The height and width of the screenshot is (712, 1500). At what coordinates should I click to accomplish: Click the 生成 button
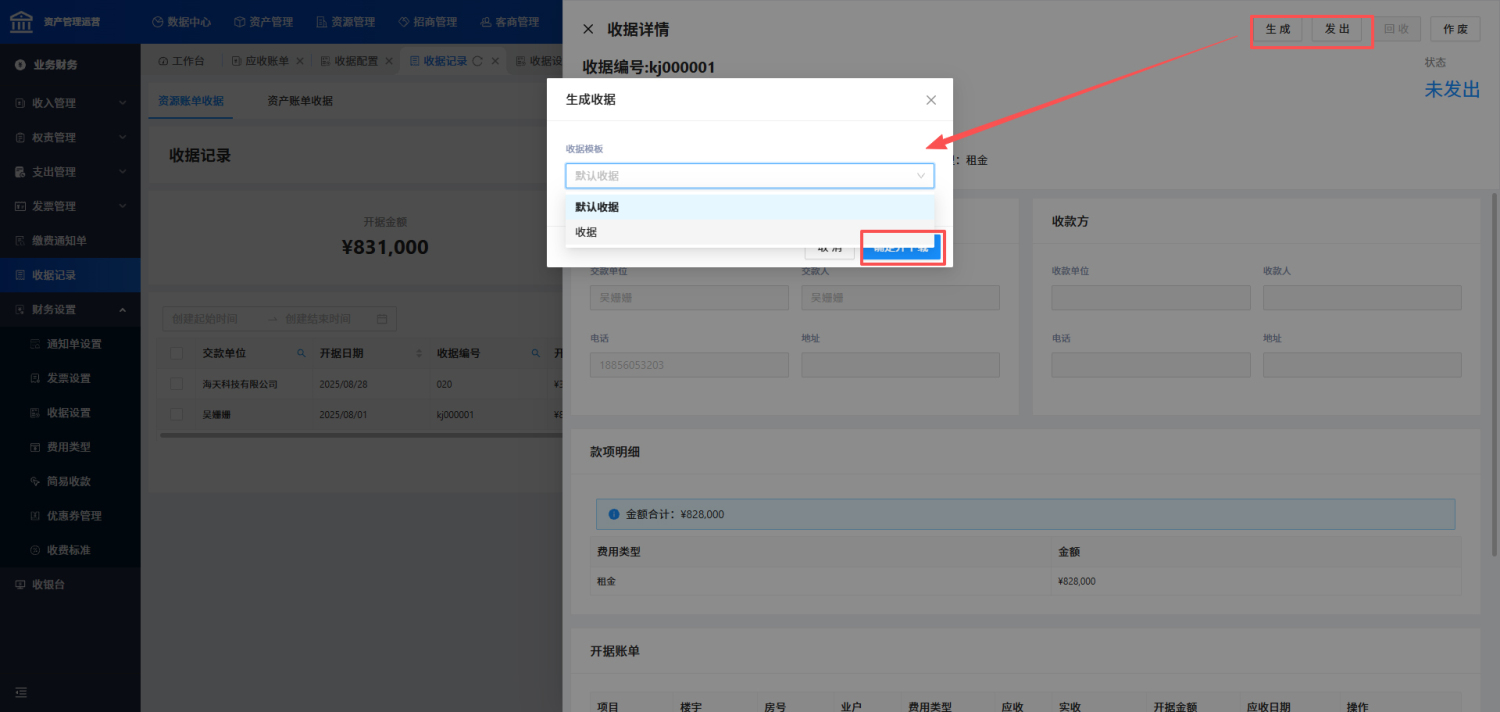point(1278,29)
